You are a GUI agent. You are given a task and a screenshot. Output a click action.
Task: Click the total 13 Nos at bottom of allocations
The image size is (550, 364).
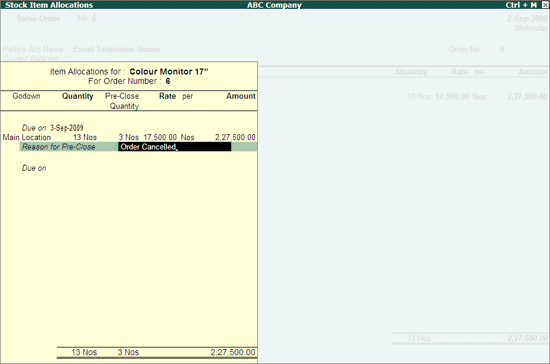point(84,352)
